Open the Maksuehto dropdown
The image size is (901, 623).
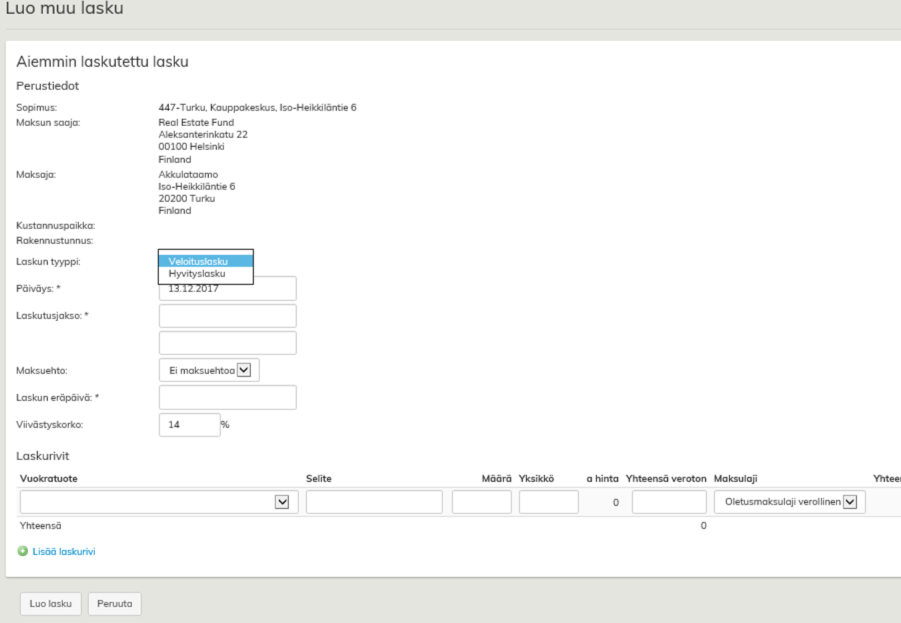[209, 370]
